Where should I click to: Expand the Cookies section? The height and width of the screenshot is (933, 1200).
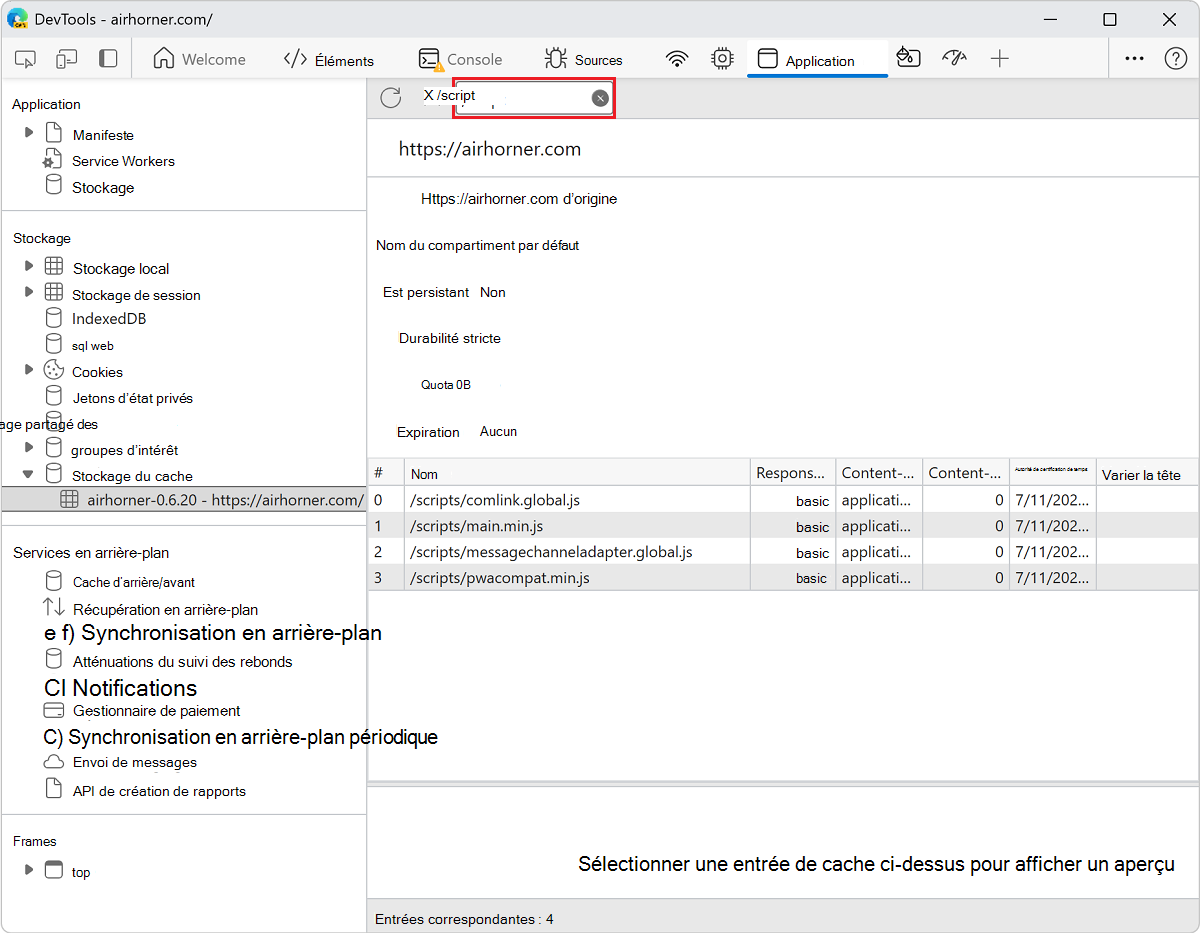pyautogui.click(x=28, y=371)
